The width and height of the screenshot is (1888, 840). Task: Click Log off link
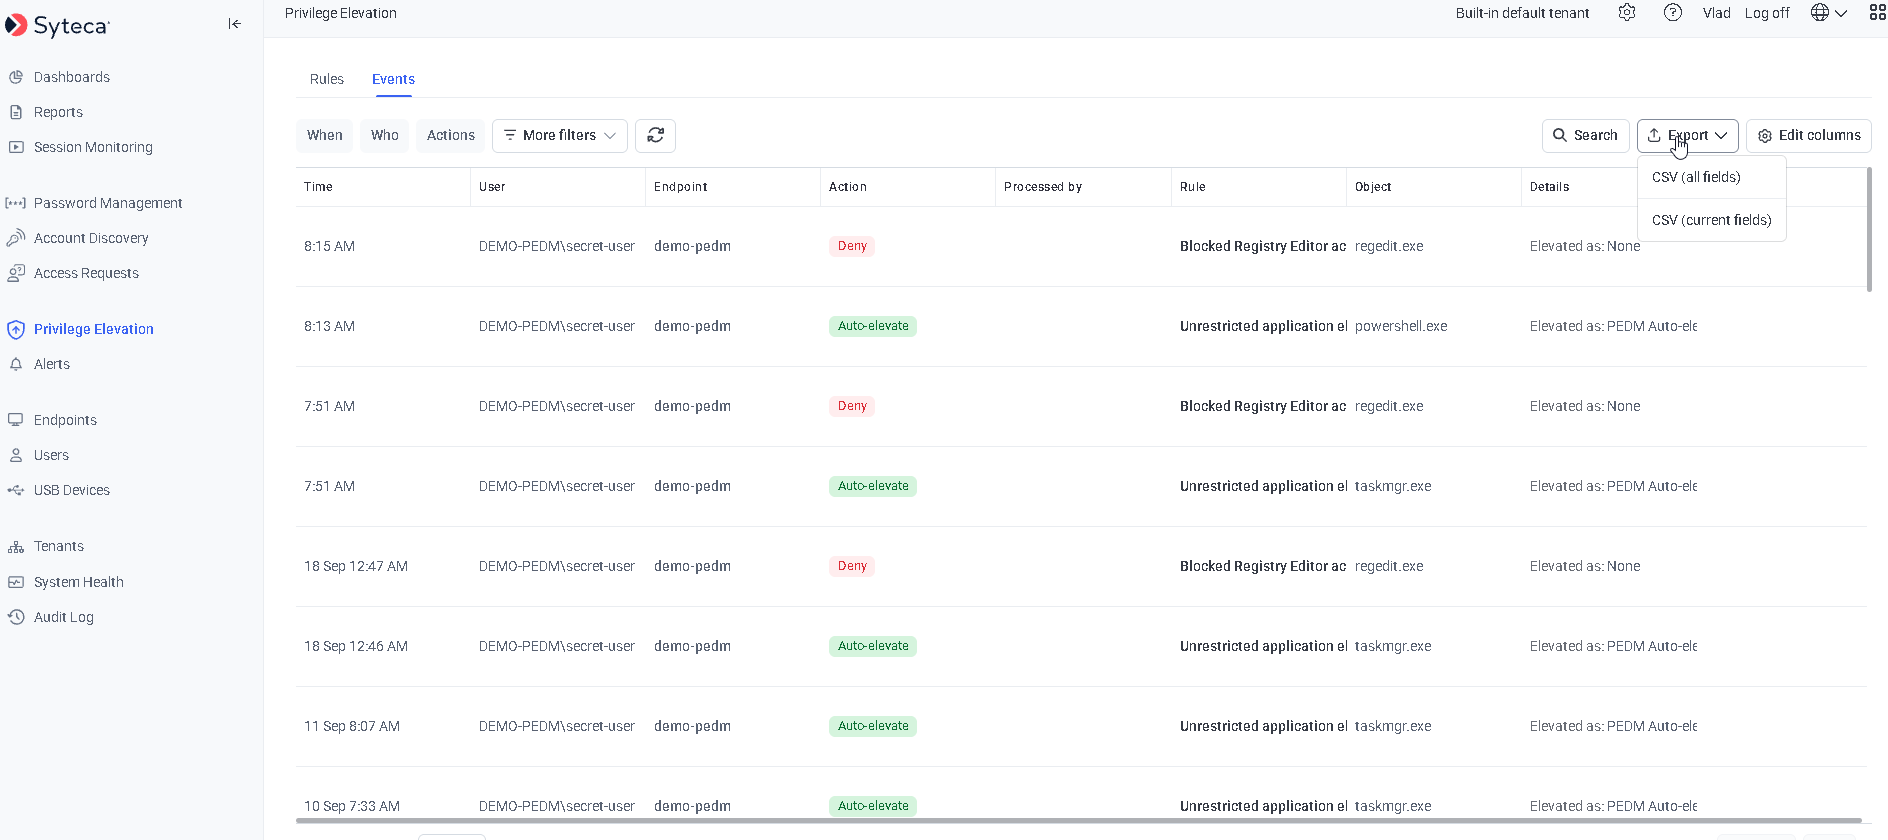pos(1767,13)
